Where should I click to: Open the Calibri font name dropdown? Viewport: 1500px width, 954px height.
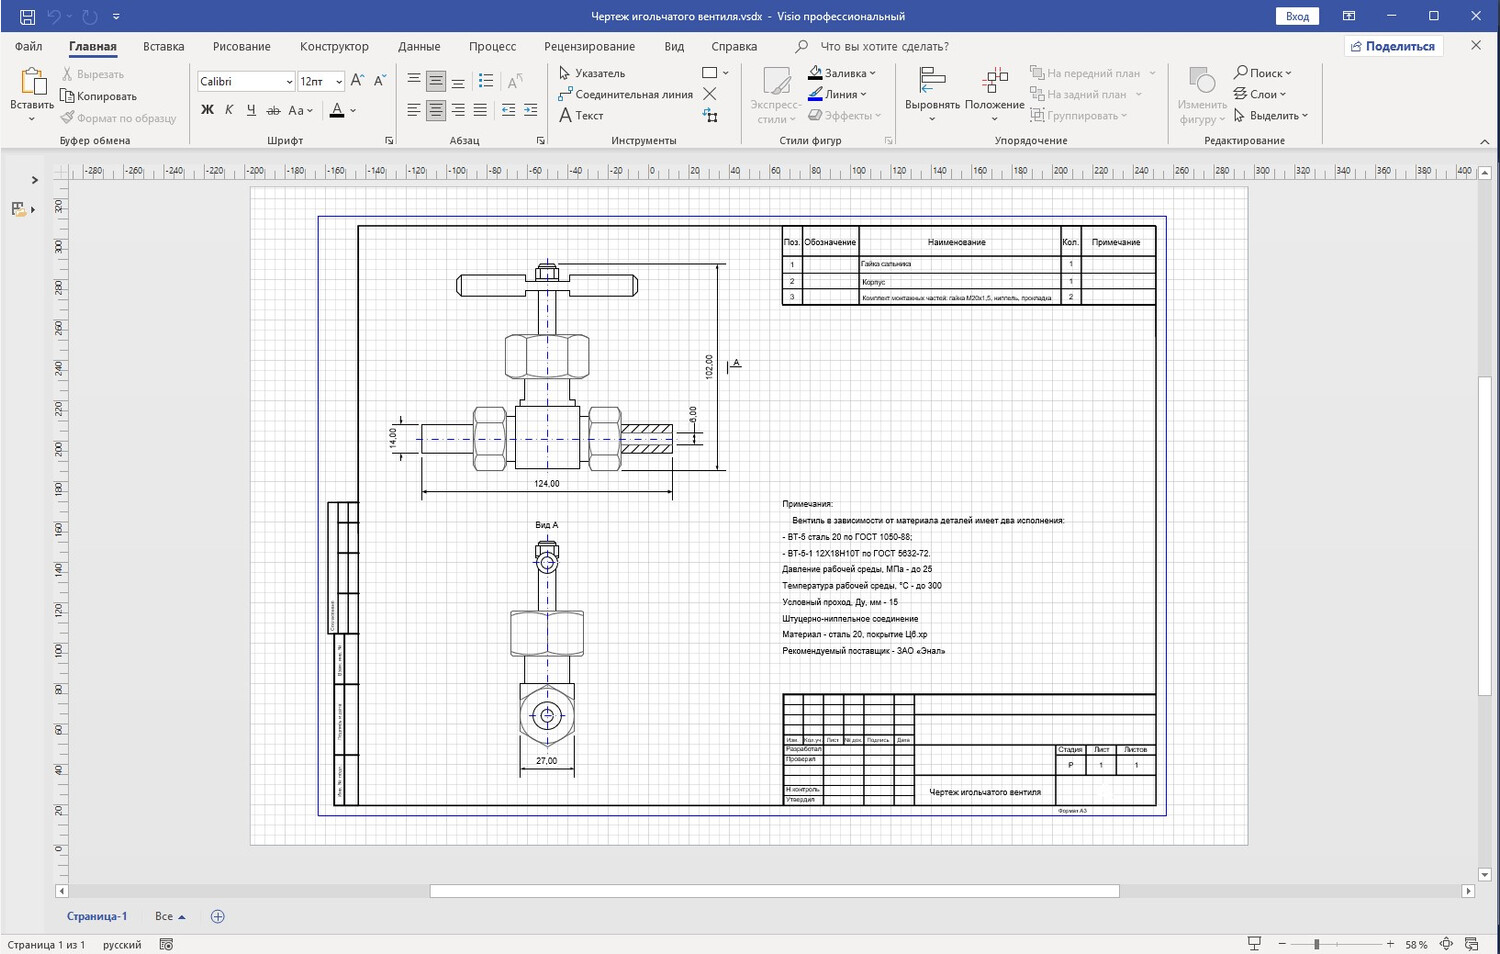coord(289,82)
